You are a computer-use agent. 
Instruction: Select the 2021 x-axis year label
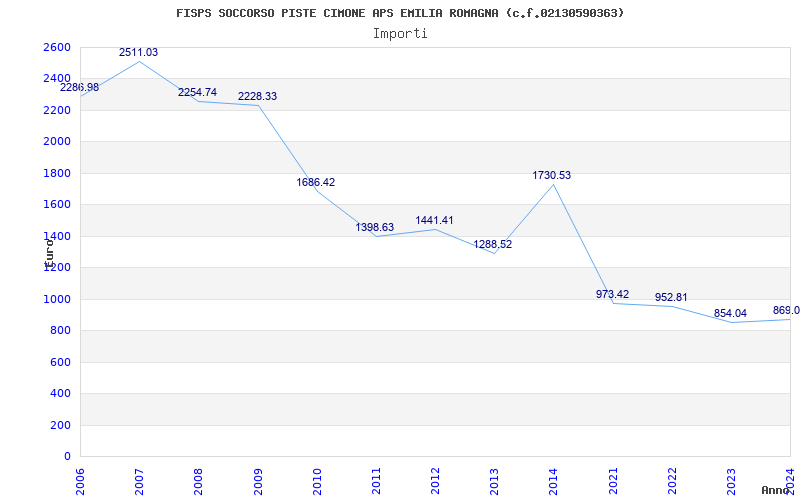coord(613,481)
